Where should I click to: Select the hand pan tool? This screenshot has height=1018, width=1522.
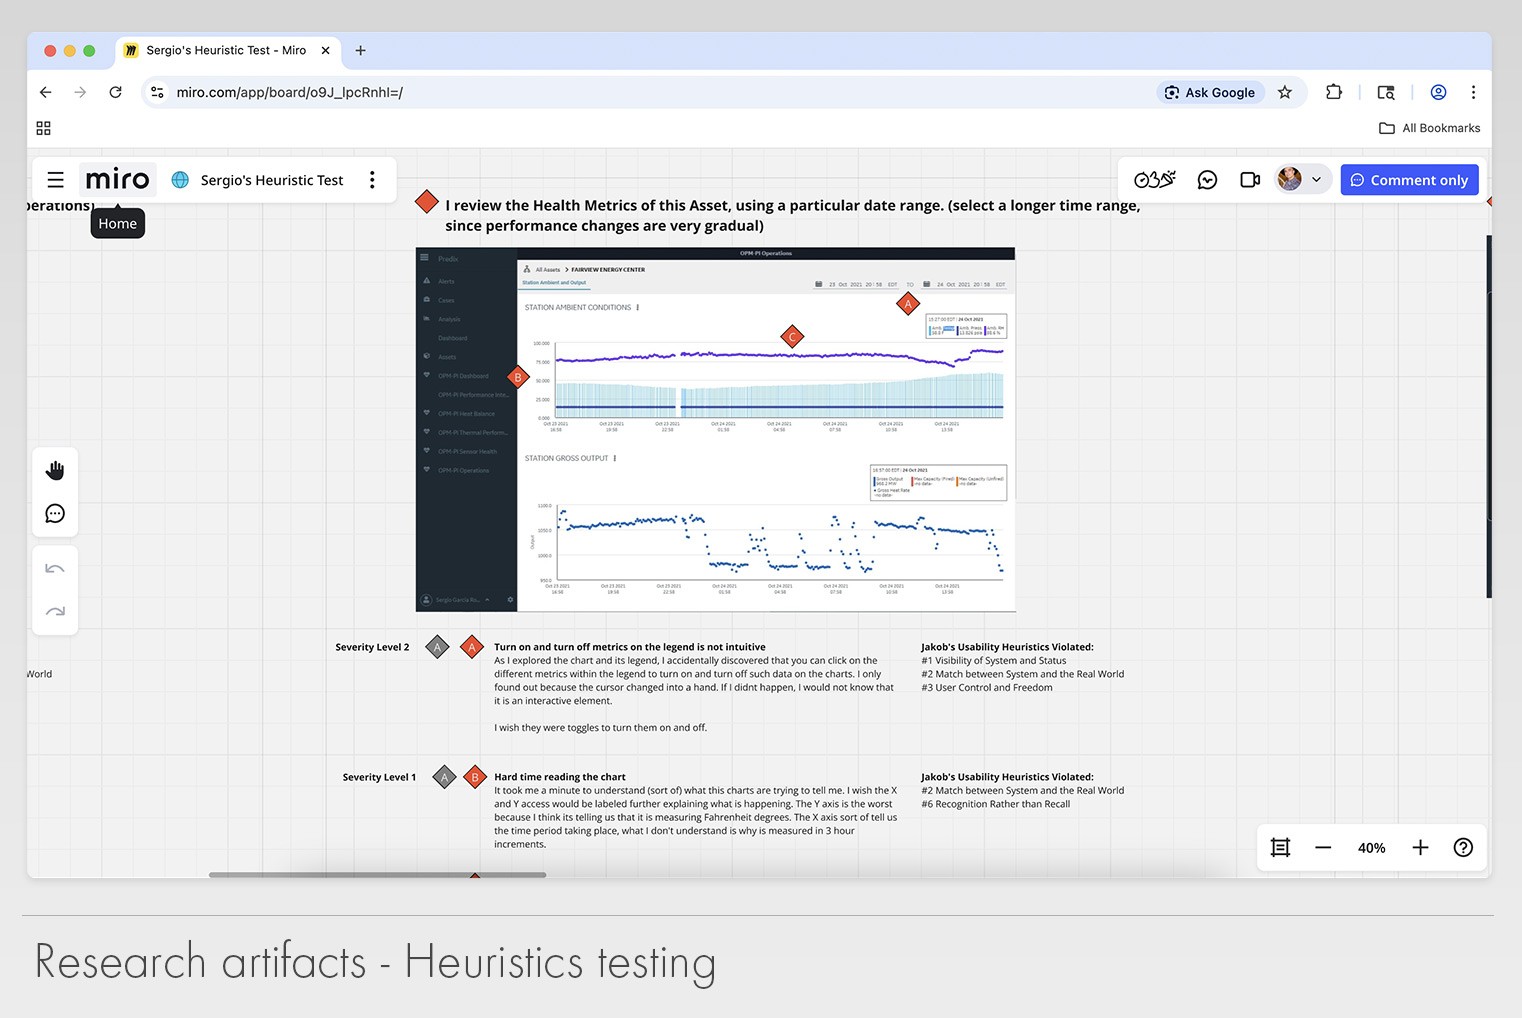point(55,470)
